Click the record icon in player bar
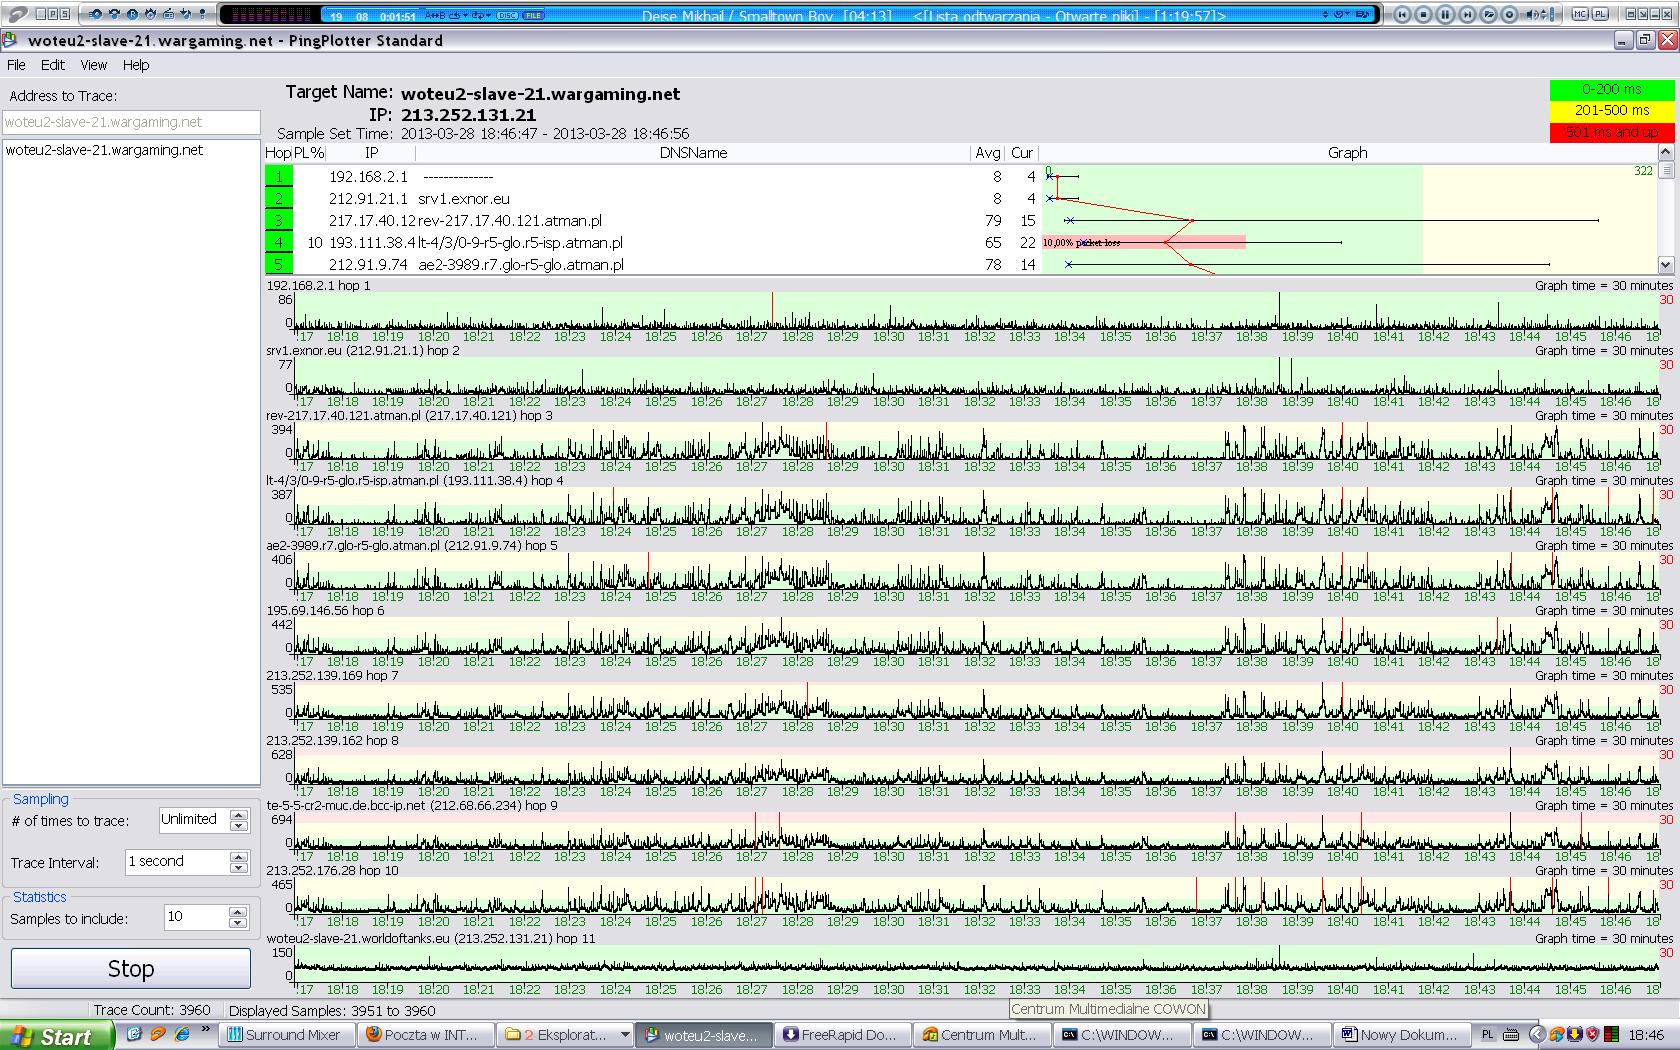 [1509, 14]
